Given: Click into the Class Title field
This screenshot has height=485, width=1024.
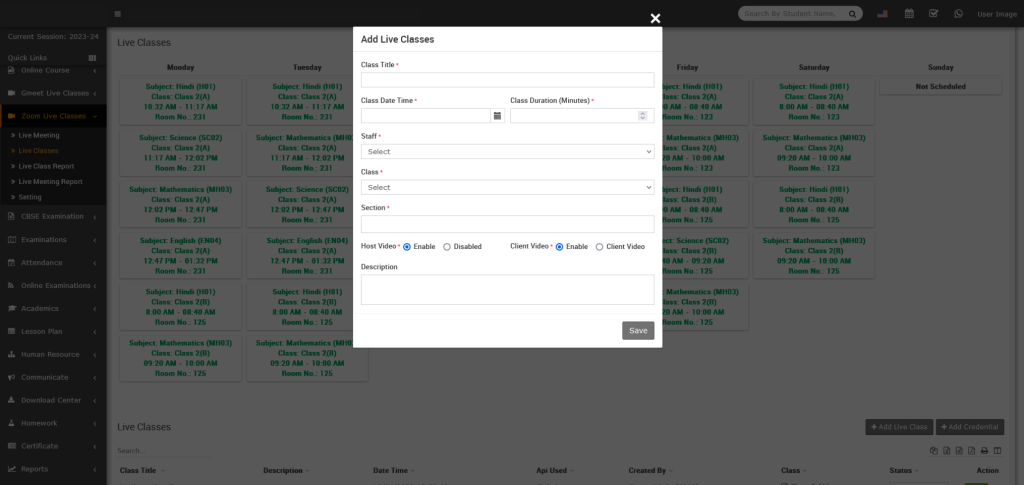Looking at the screenshot, I should click(x=507, y=80).
